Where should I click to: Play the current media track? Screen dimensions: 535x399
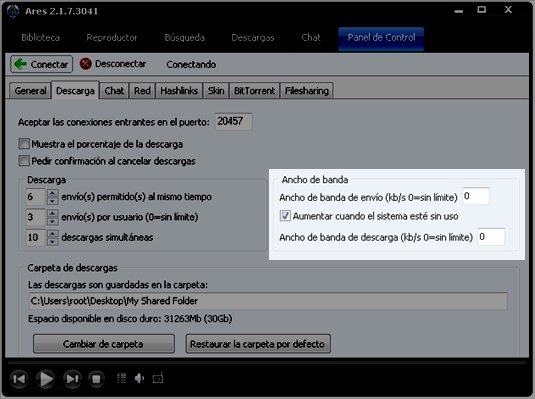45,379
